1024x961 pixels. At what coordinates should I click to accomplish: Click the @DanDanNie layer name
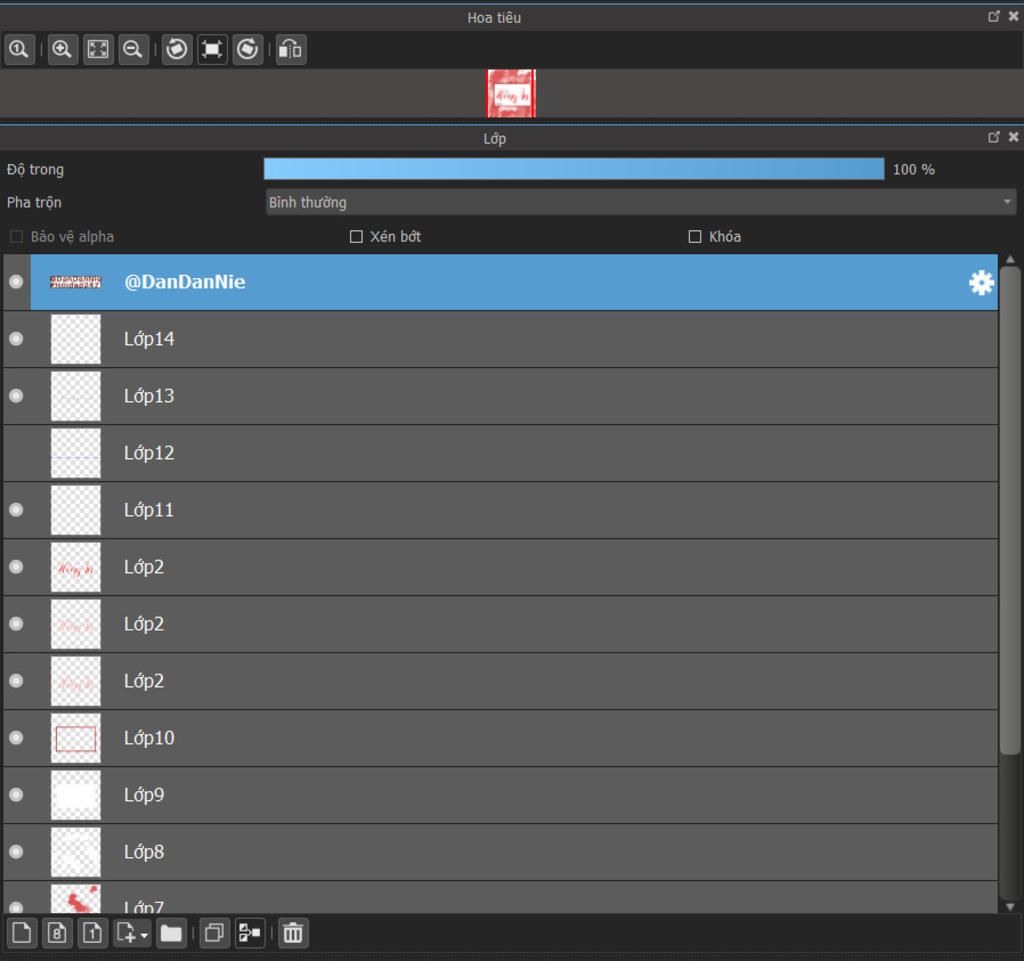[185, 282]
